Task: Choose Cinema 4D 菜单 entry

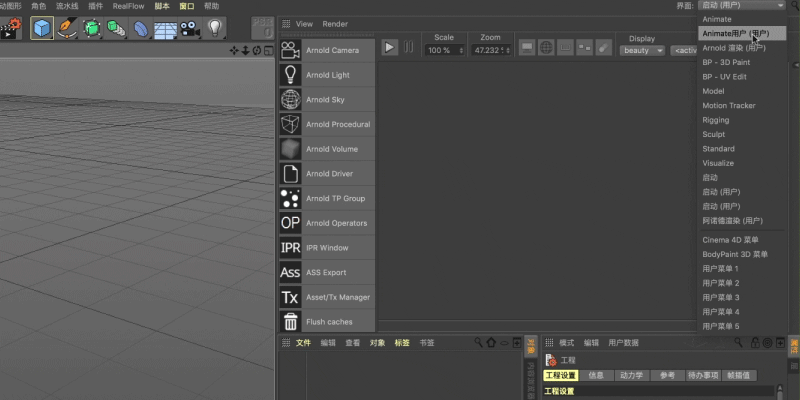Action: [742, 240]
